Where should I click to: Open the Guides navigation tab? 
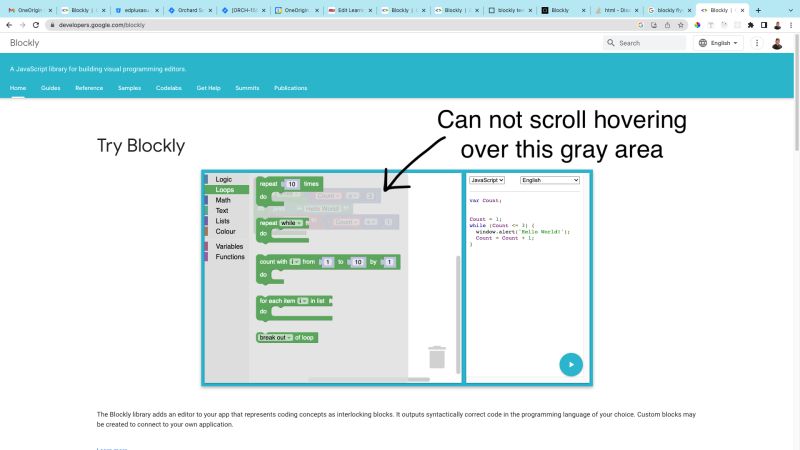[51, 88]
